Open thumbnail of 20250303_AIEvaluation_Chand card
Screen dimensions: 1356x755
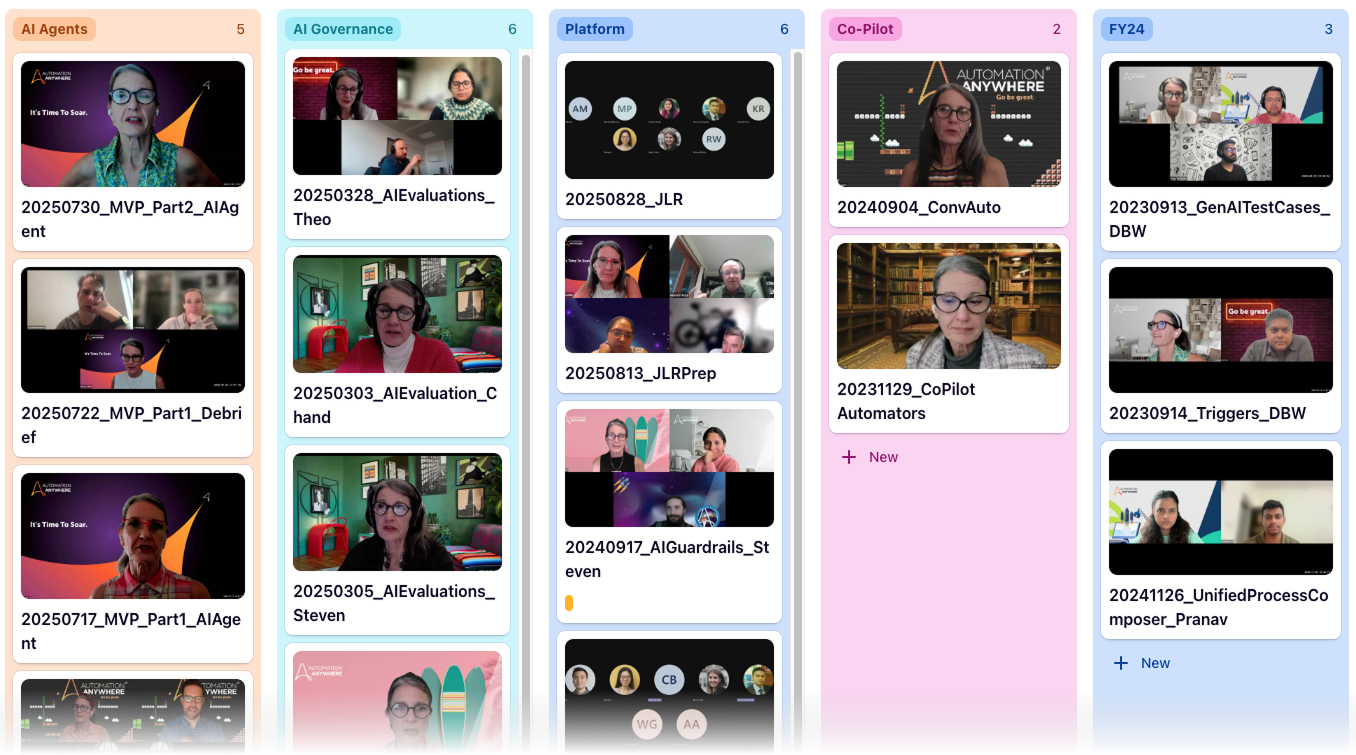[x=397, y=314]
